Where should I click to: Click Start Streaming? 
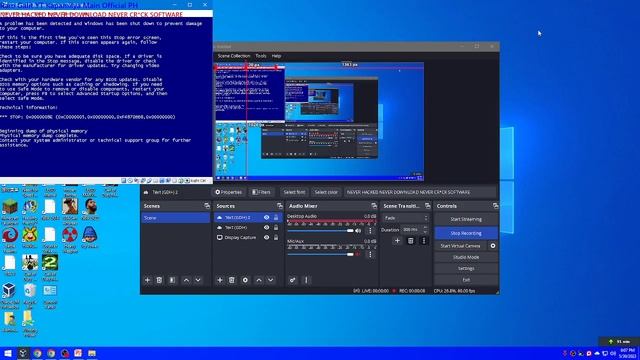pos(466,219)
